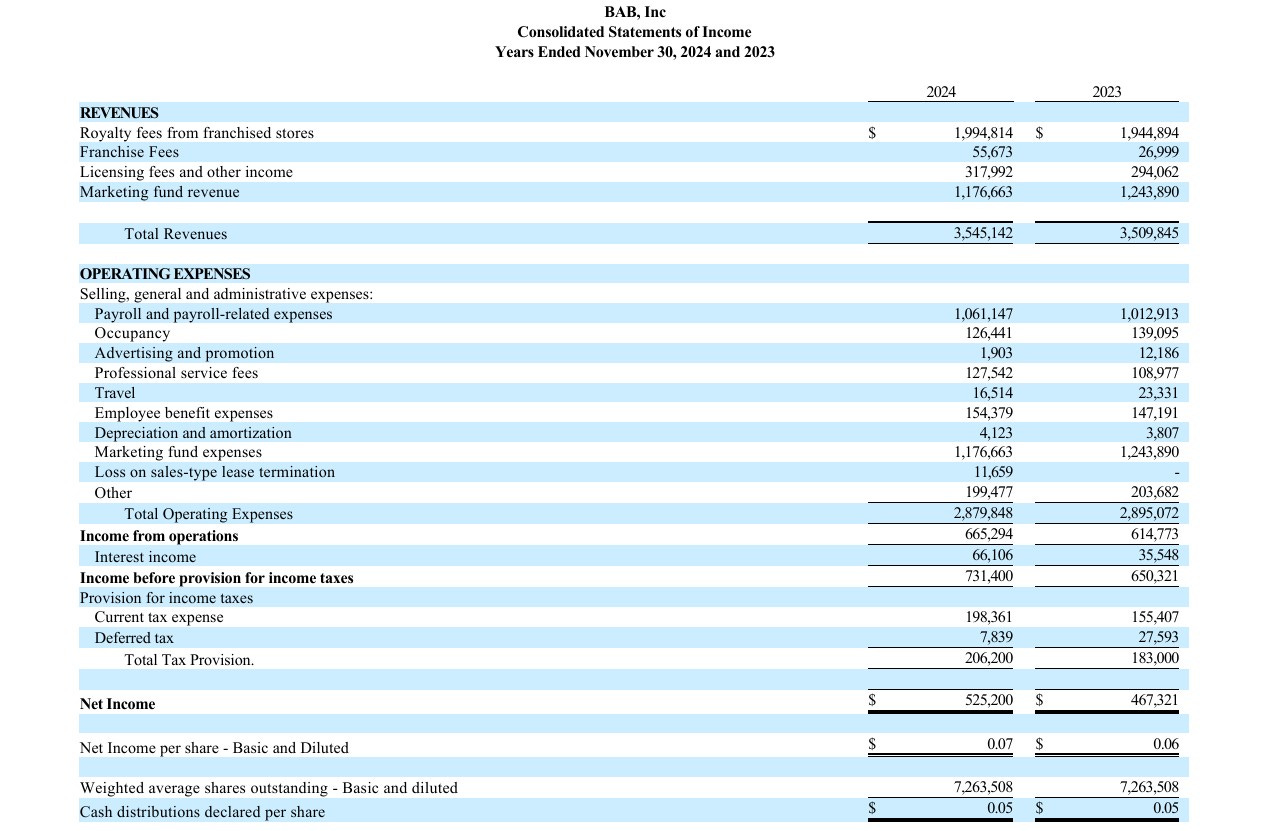Image resolution: width=1262 pixels, height=831 pixels.
Task: Click "Licensing fees and other income" label
Action: pyautogui.click(x=186, y=172)
